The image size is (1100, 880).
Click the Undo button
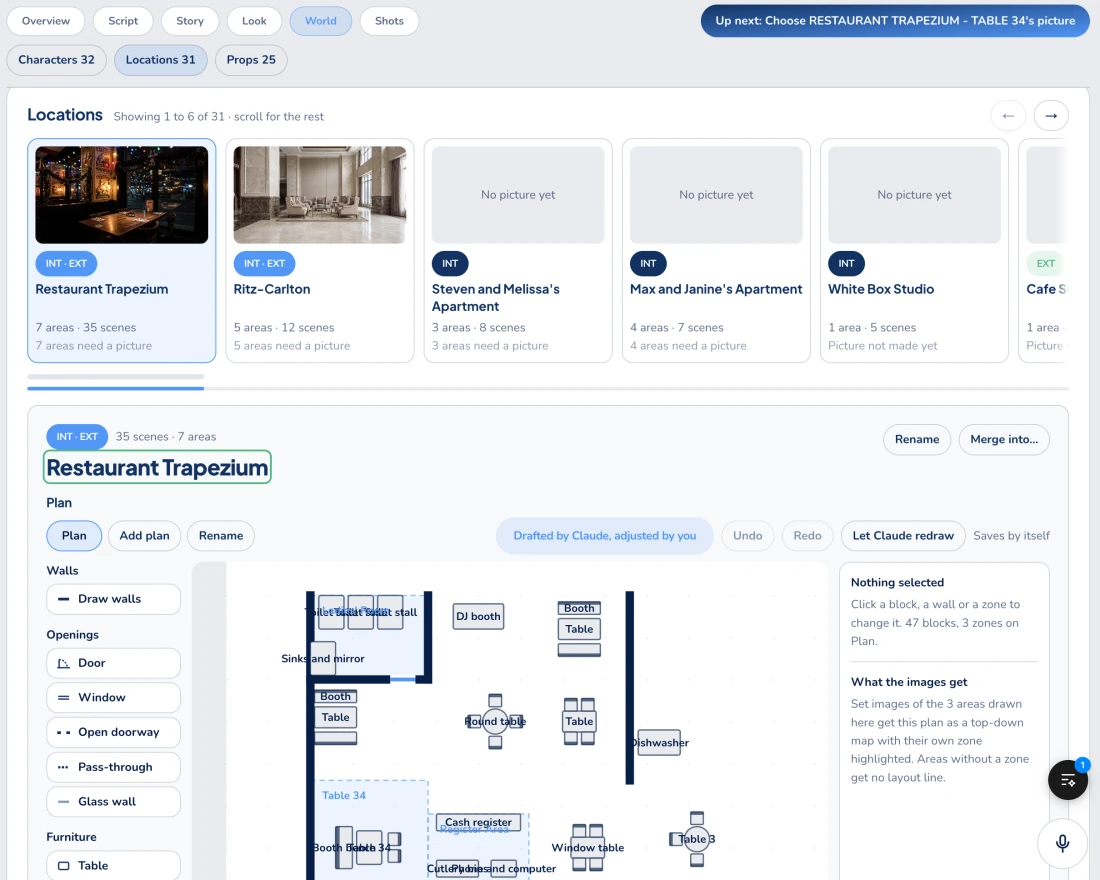pos(748,535)
